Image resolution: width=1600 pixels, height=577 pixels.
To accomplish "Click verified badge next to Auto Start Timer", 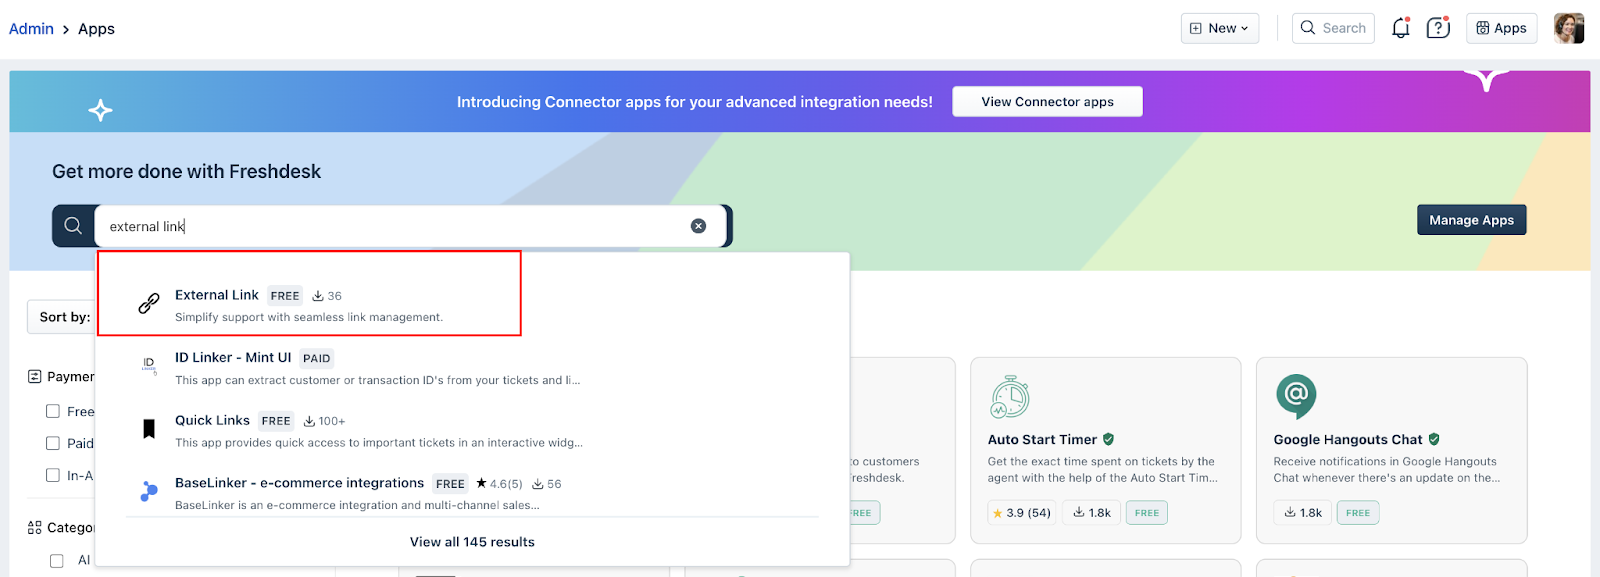I will point(1109,440).
